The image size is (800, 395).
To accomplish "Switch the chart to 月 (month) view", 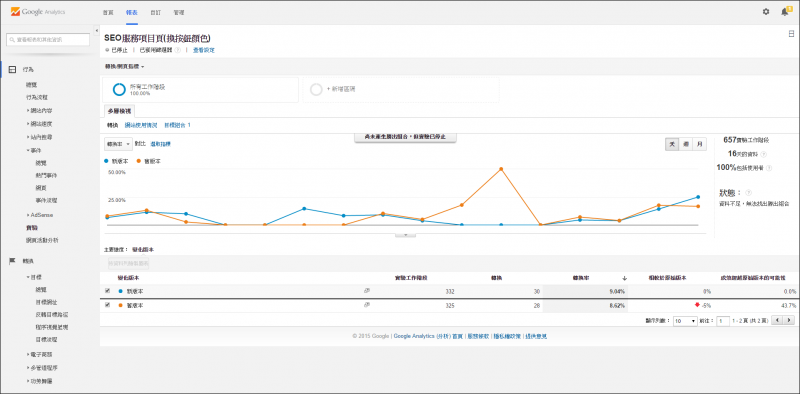I will coord(699,144).
